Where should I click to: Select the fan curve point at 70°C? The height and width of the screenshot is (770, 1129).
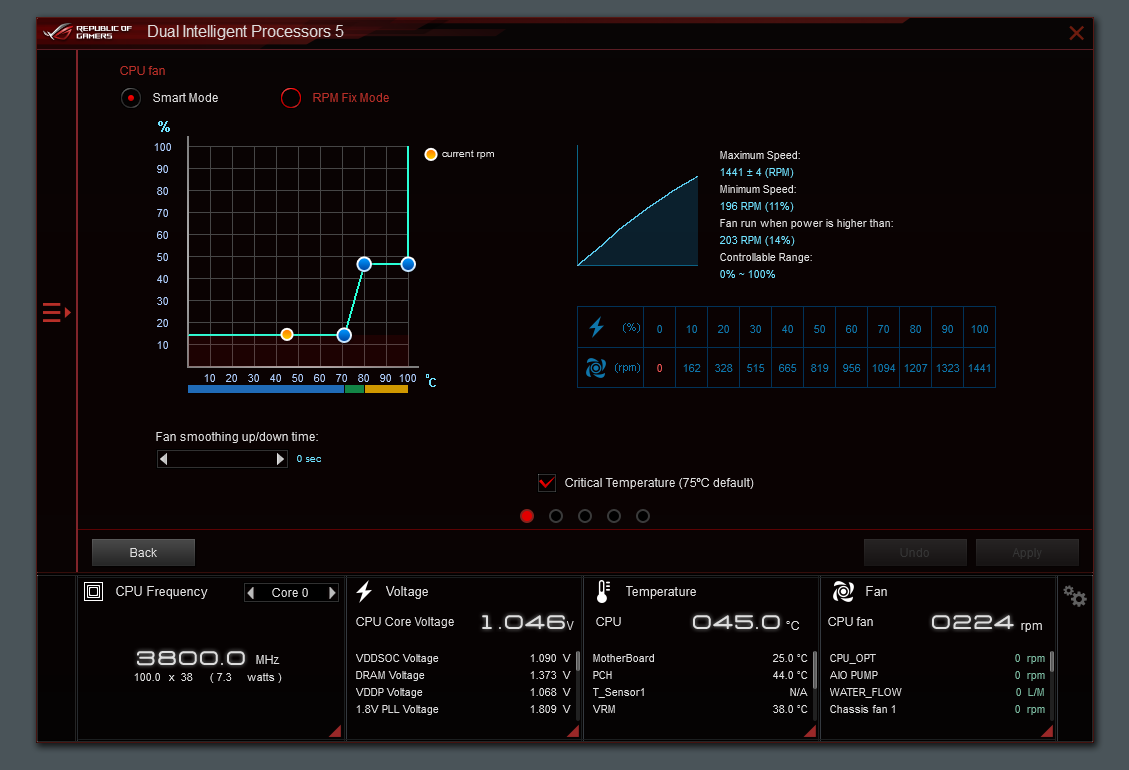tap(344, 335)
